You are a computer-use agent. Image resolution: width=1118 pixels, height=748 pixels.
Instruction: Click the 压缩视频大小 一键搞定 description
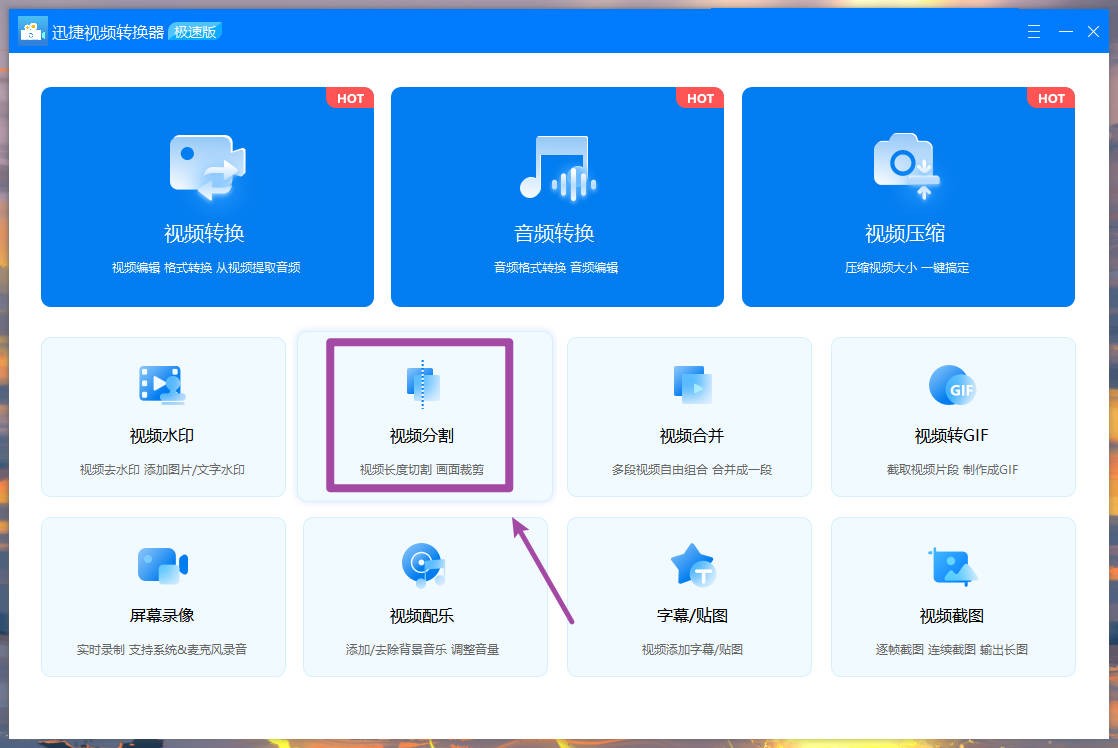907,269
